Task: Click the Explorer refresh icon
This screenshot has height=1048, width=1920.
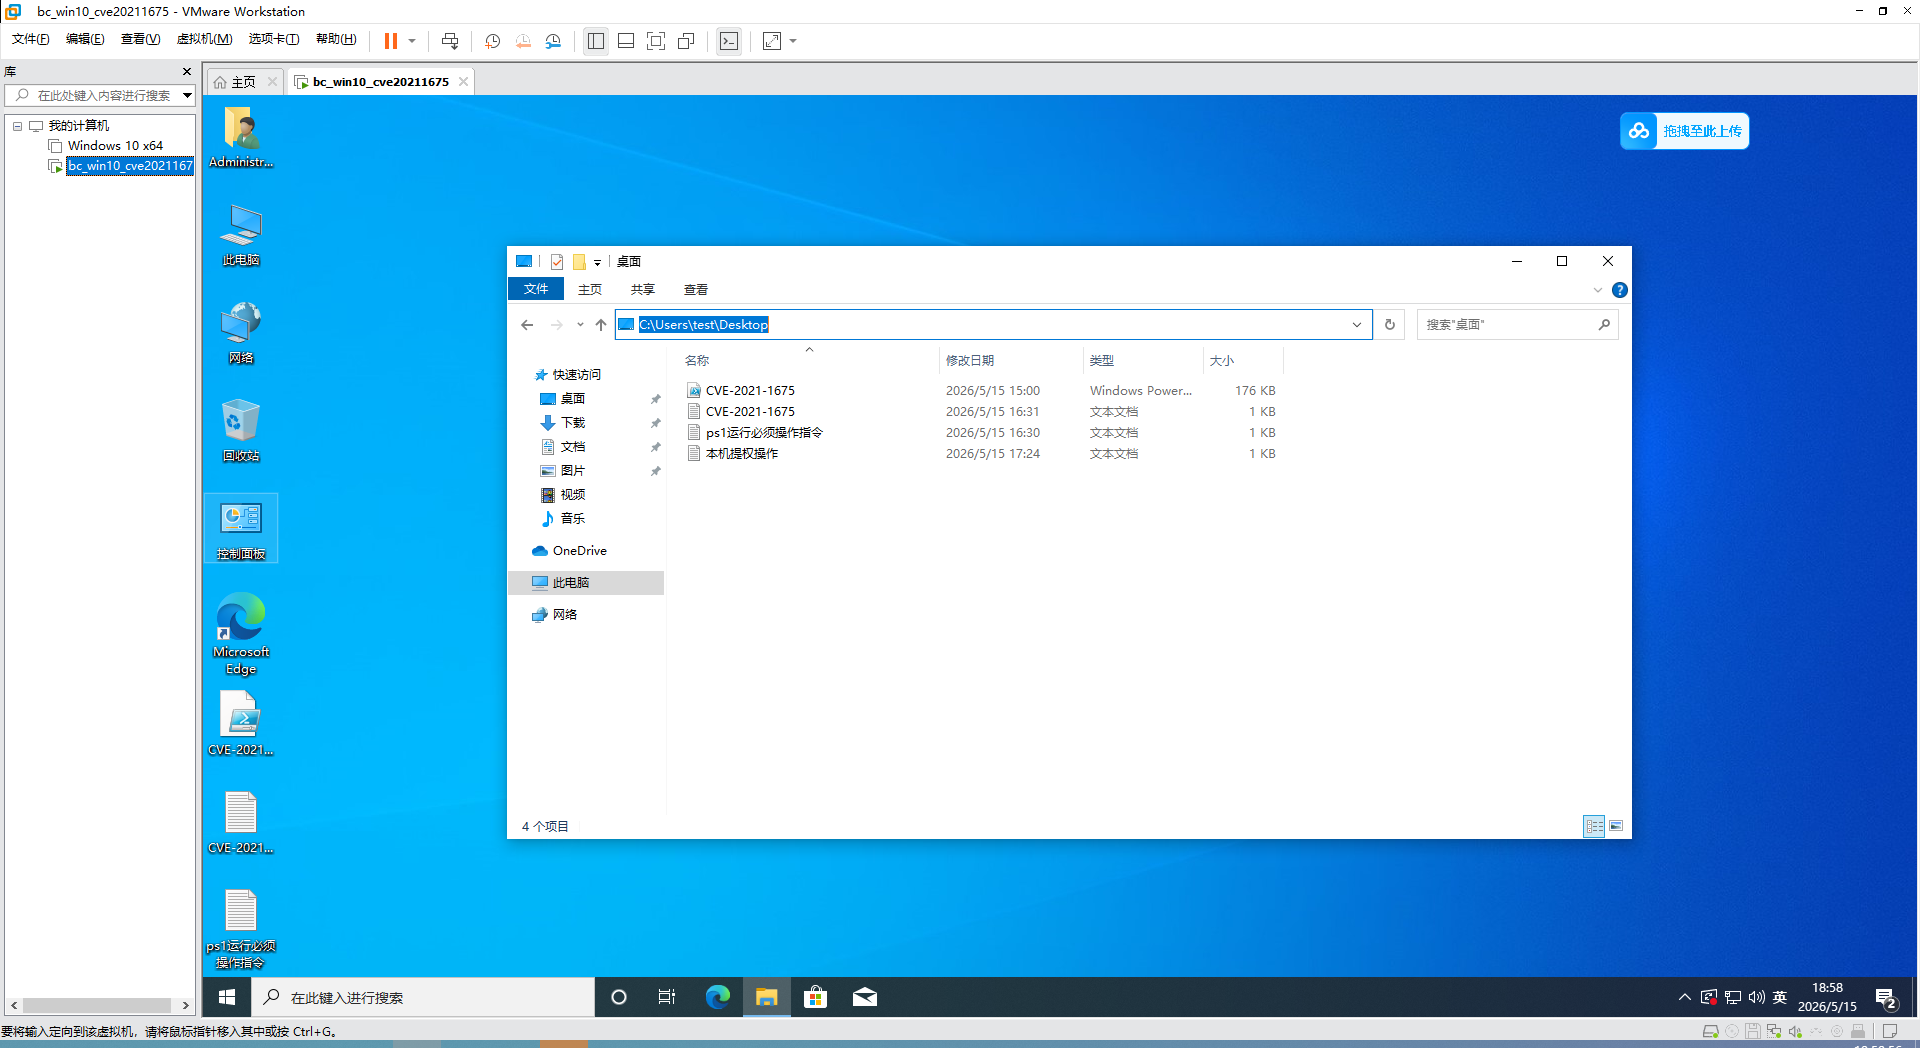Action: click(1389, 324)
